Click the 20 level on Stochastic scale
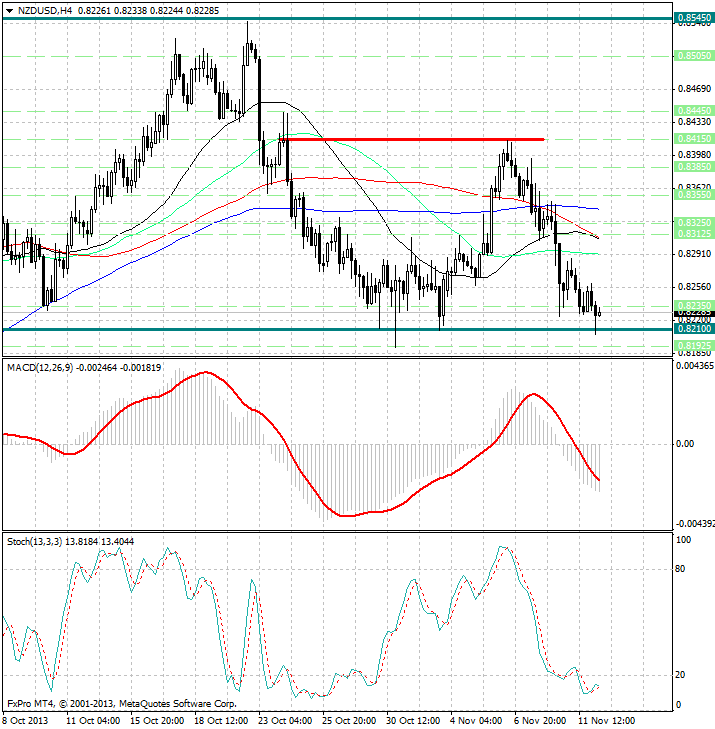 680,675
